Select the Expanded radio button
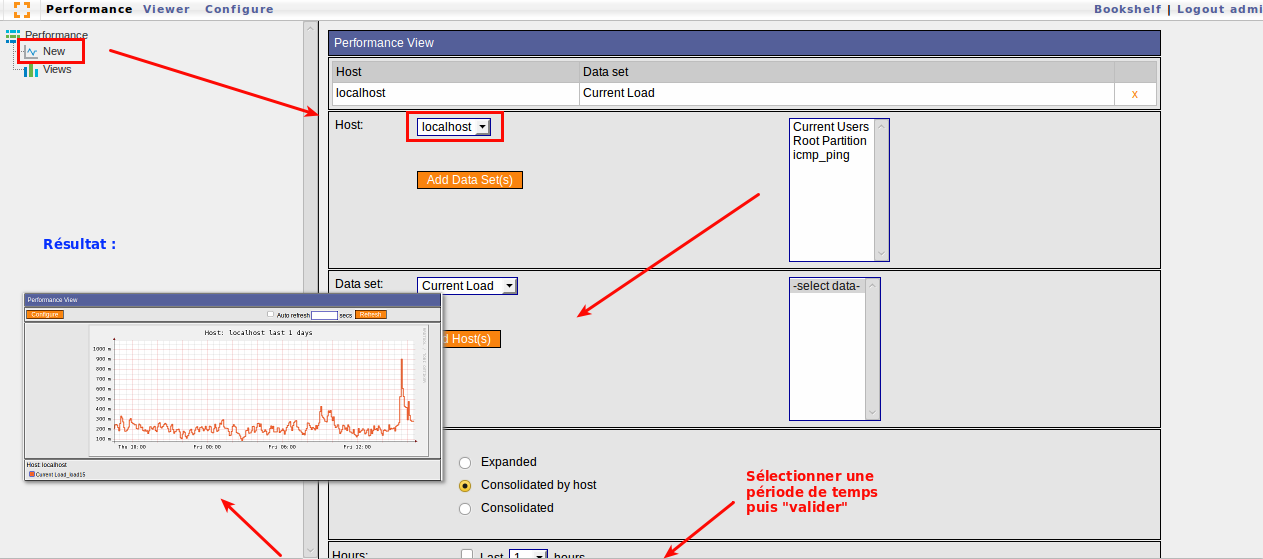Screen dimensions: 1263x559 pos(465,463)
